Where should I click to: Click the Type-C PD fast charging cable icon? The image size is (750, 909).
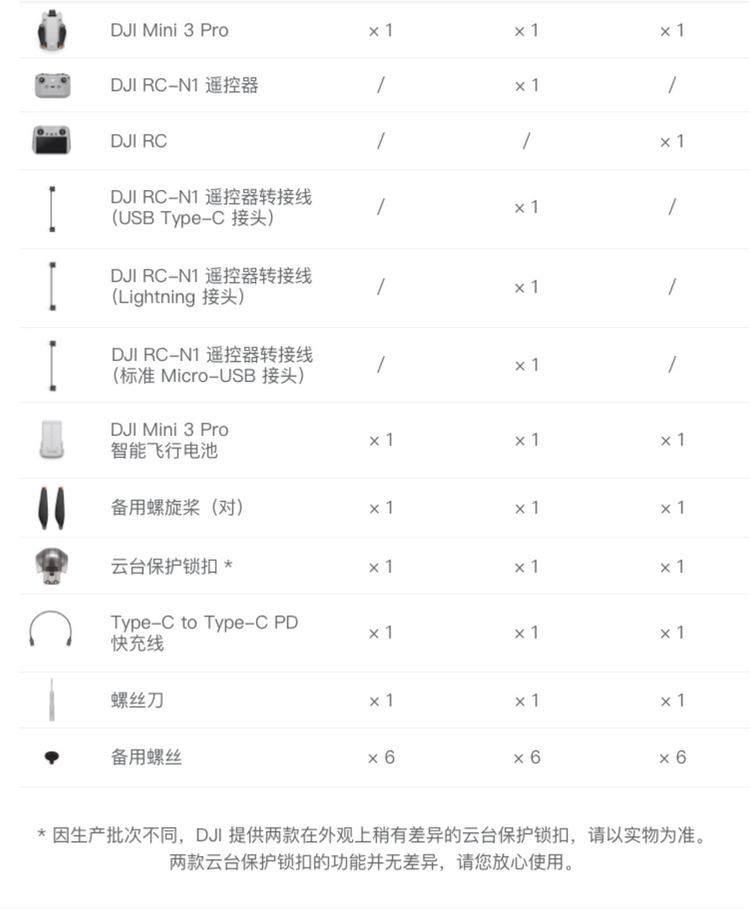[x=51, y=628]
